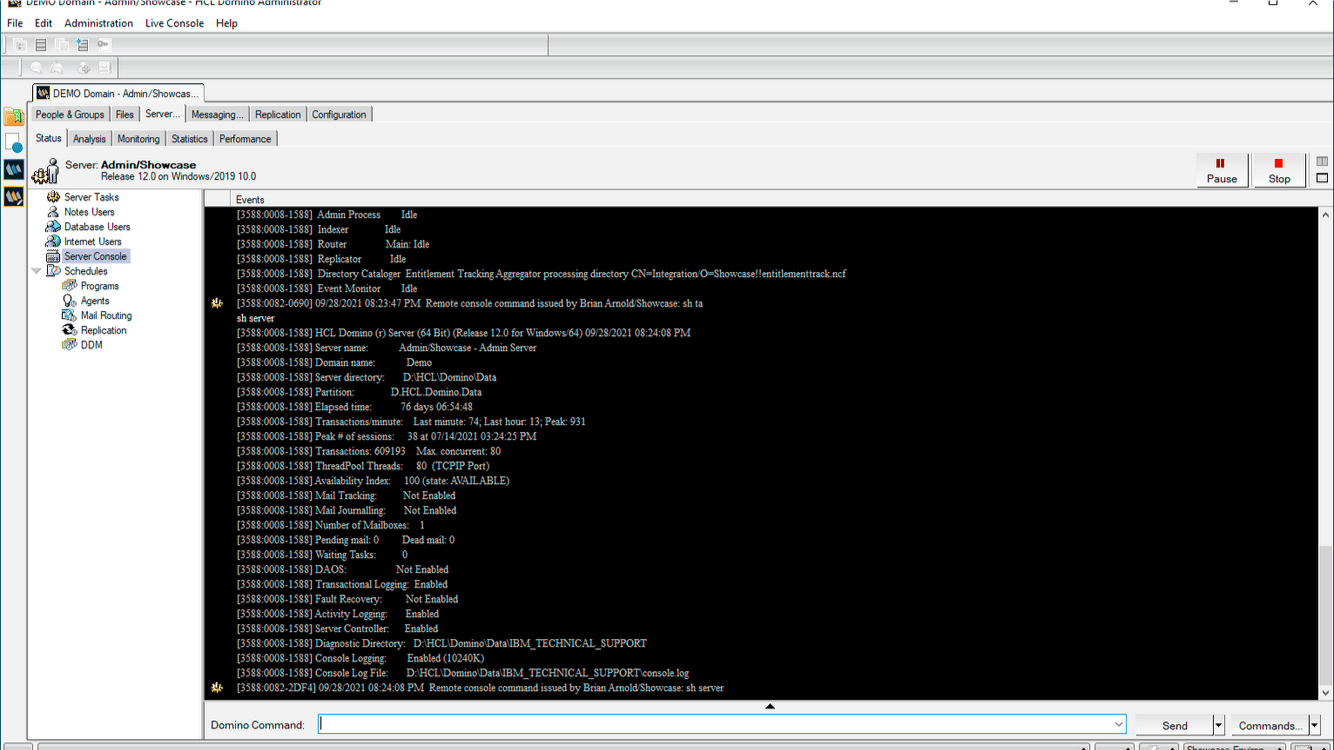The height and width of the screenshot is (750, 1334).
Task: Open the Live Console menu
Action: click(x=174, y=23)
